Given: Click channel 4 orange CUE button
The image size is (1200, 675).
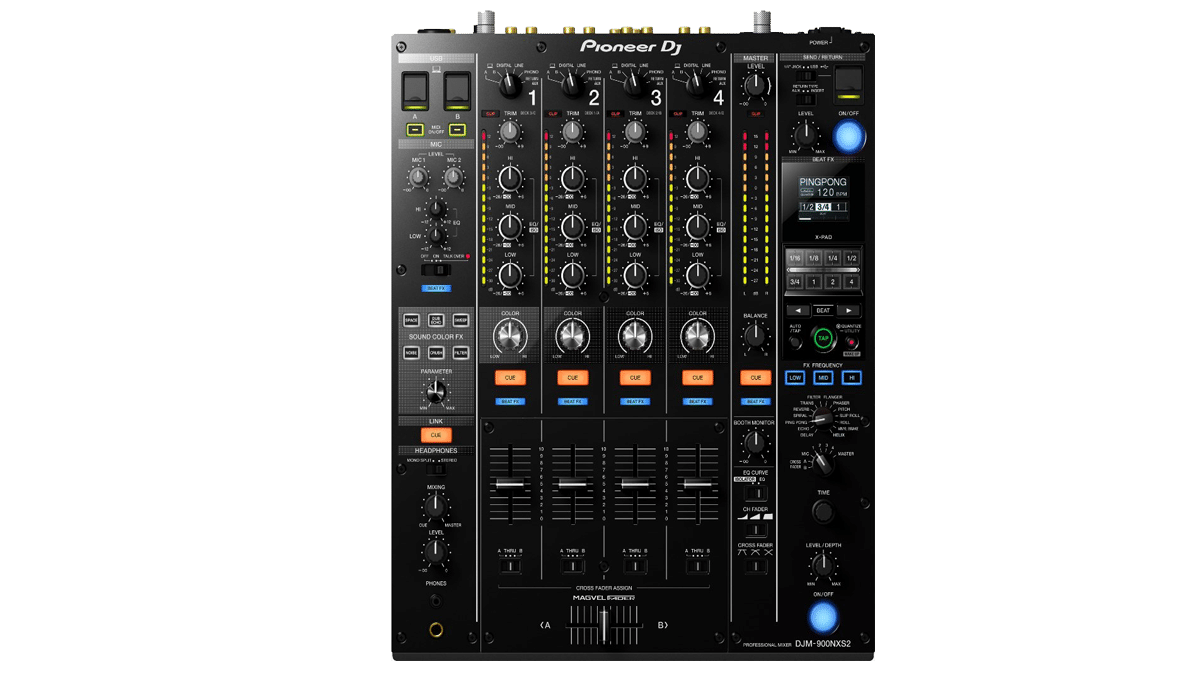Looking at the screenshot, I should [697, 378].
